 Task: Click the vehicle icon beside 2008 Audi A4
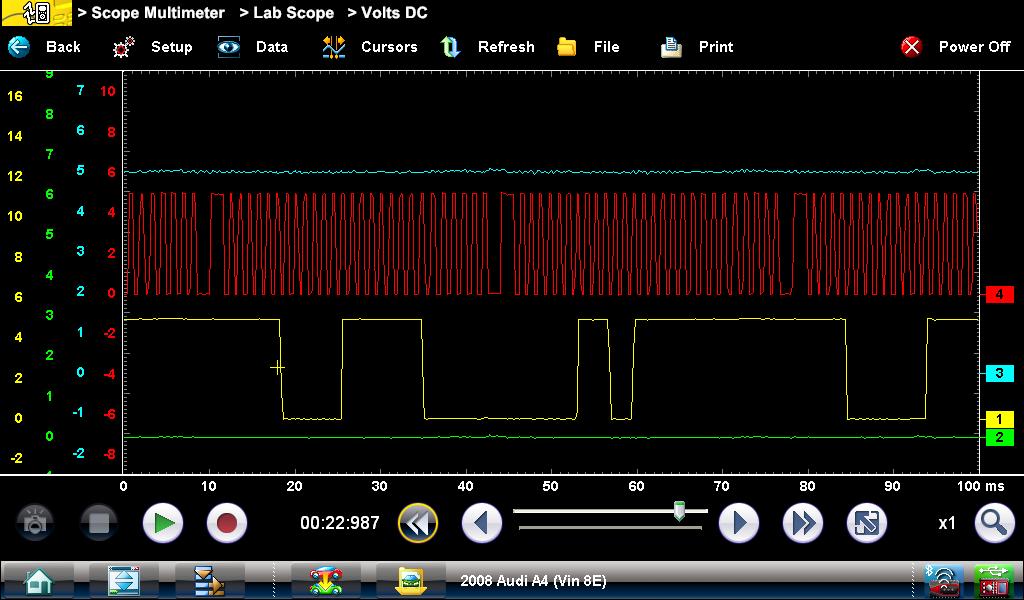tap(410, 580)
